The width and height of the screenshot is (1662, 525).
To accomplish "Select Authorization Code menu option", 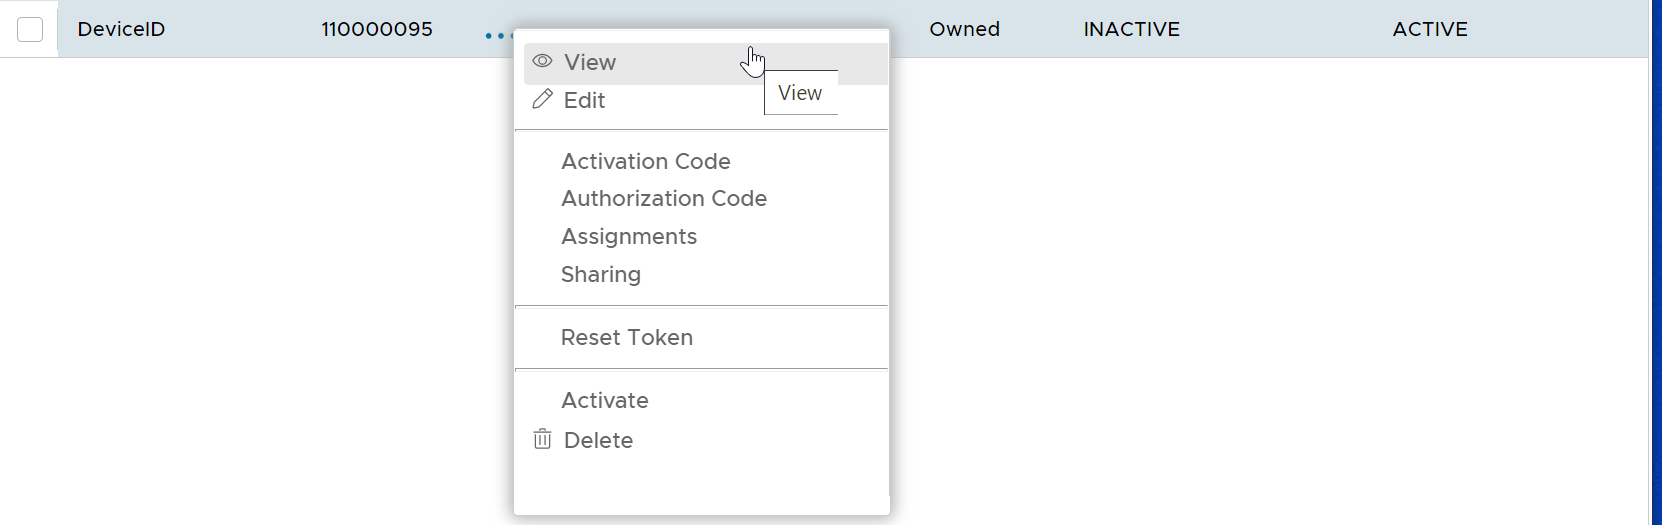I will [664, 199].
